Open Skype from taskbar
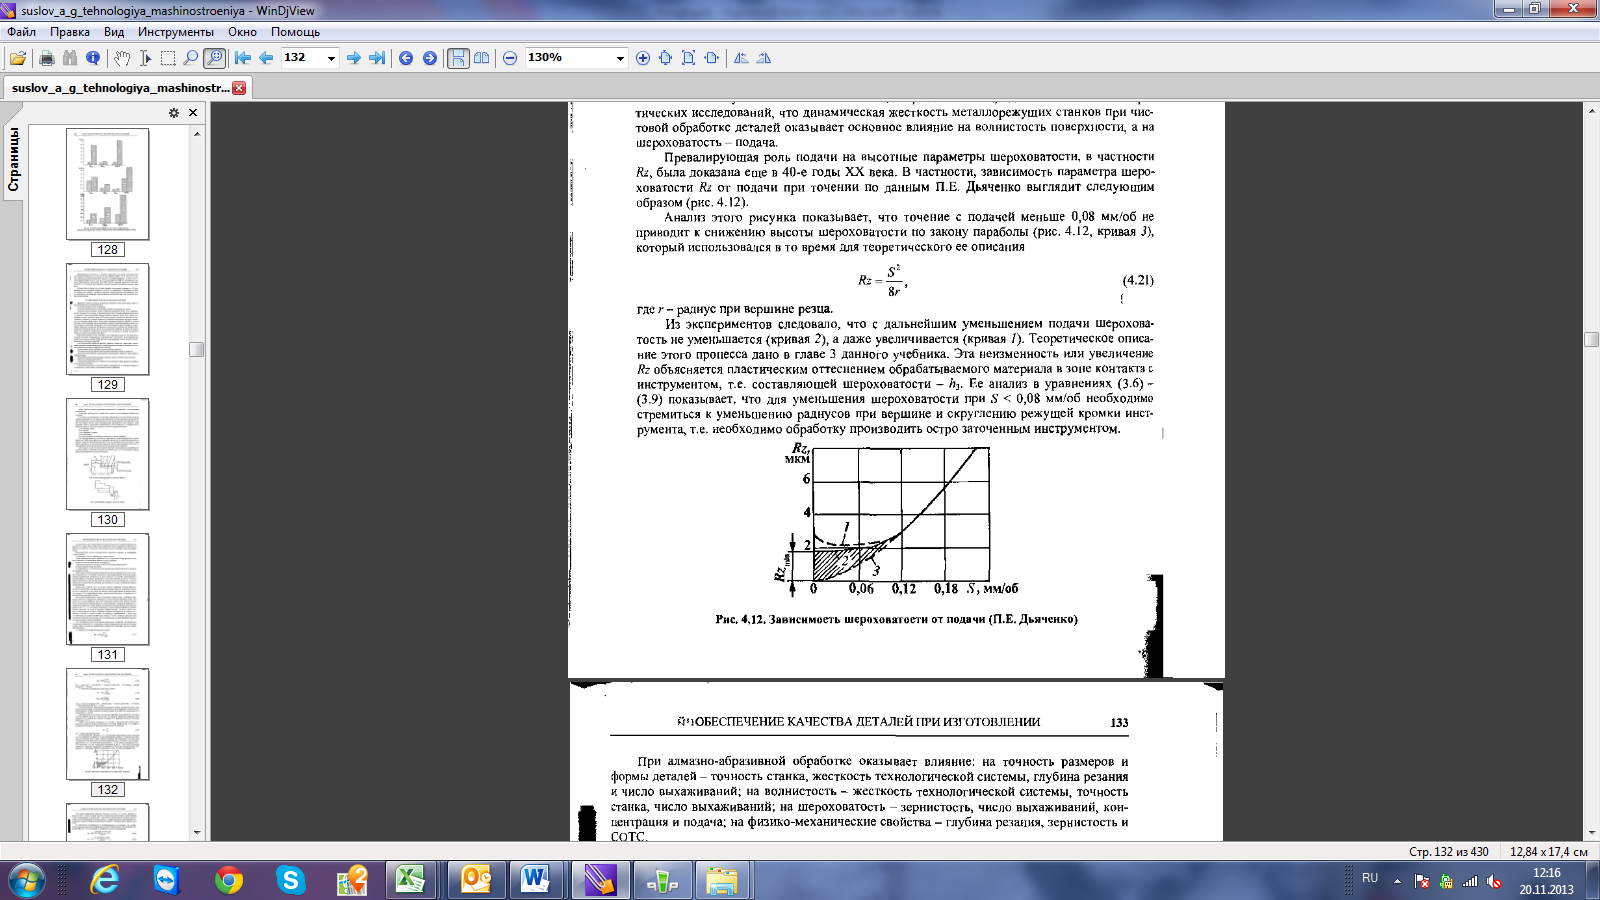The width and height of the screenshot is (1600, 900). [290, 881]
